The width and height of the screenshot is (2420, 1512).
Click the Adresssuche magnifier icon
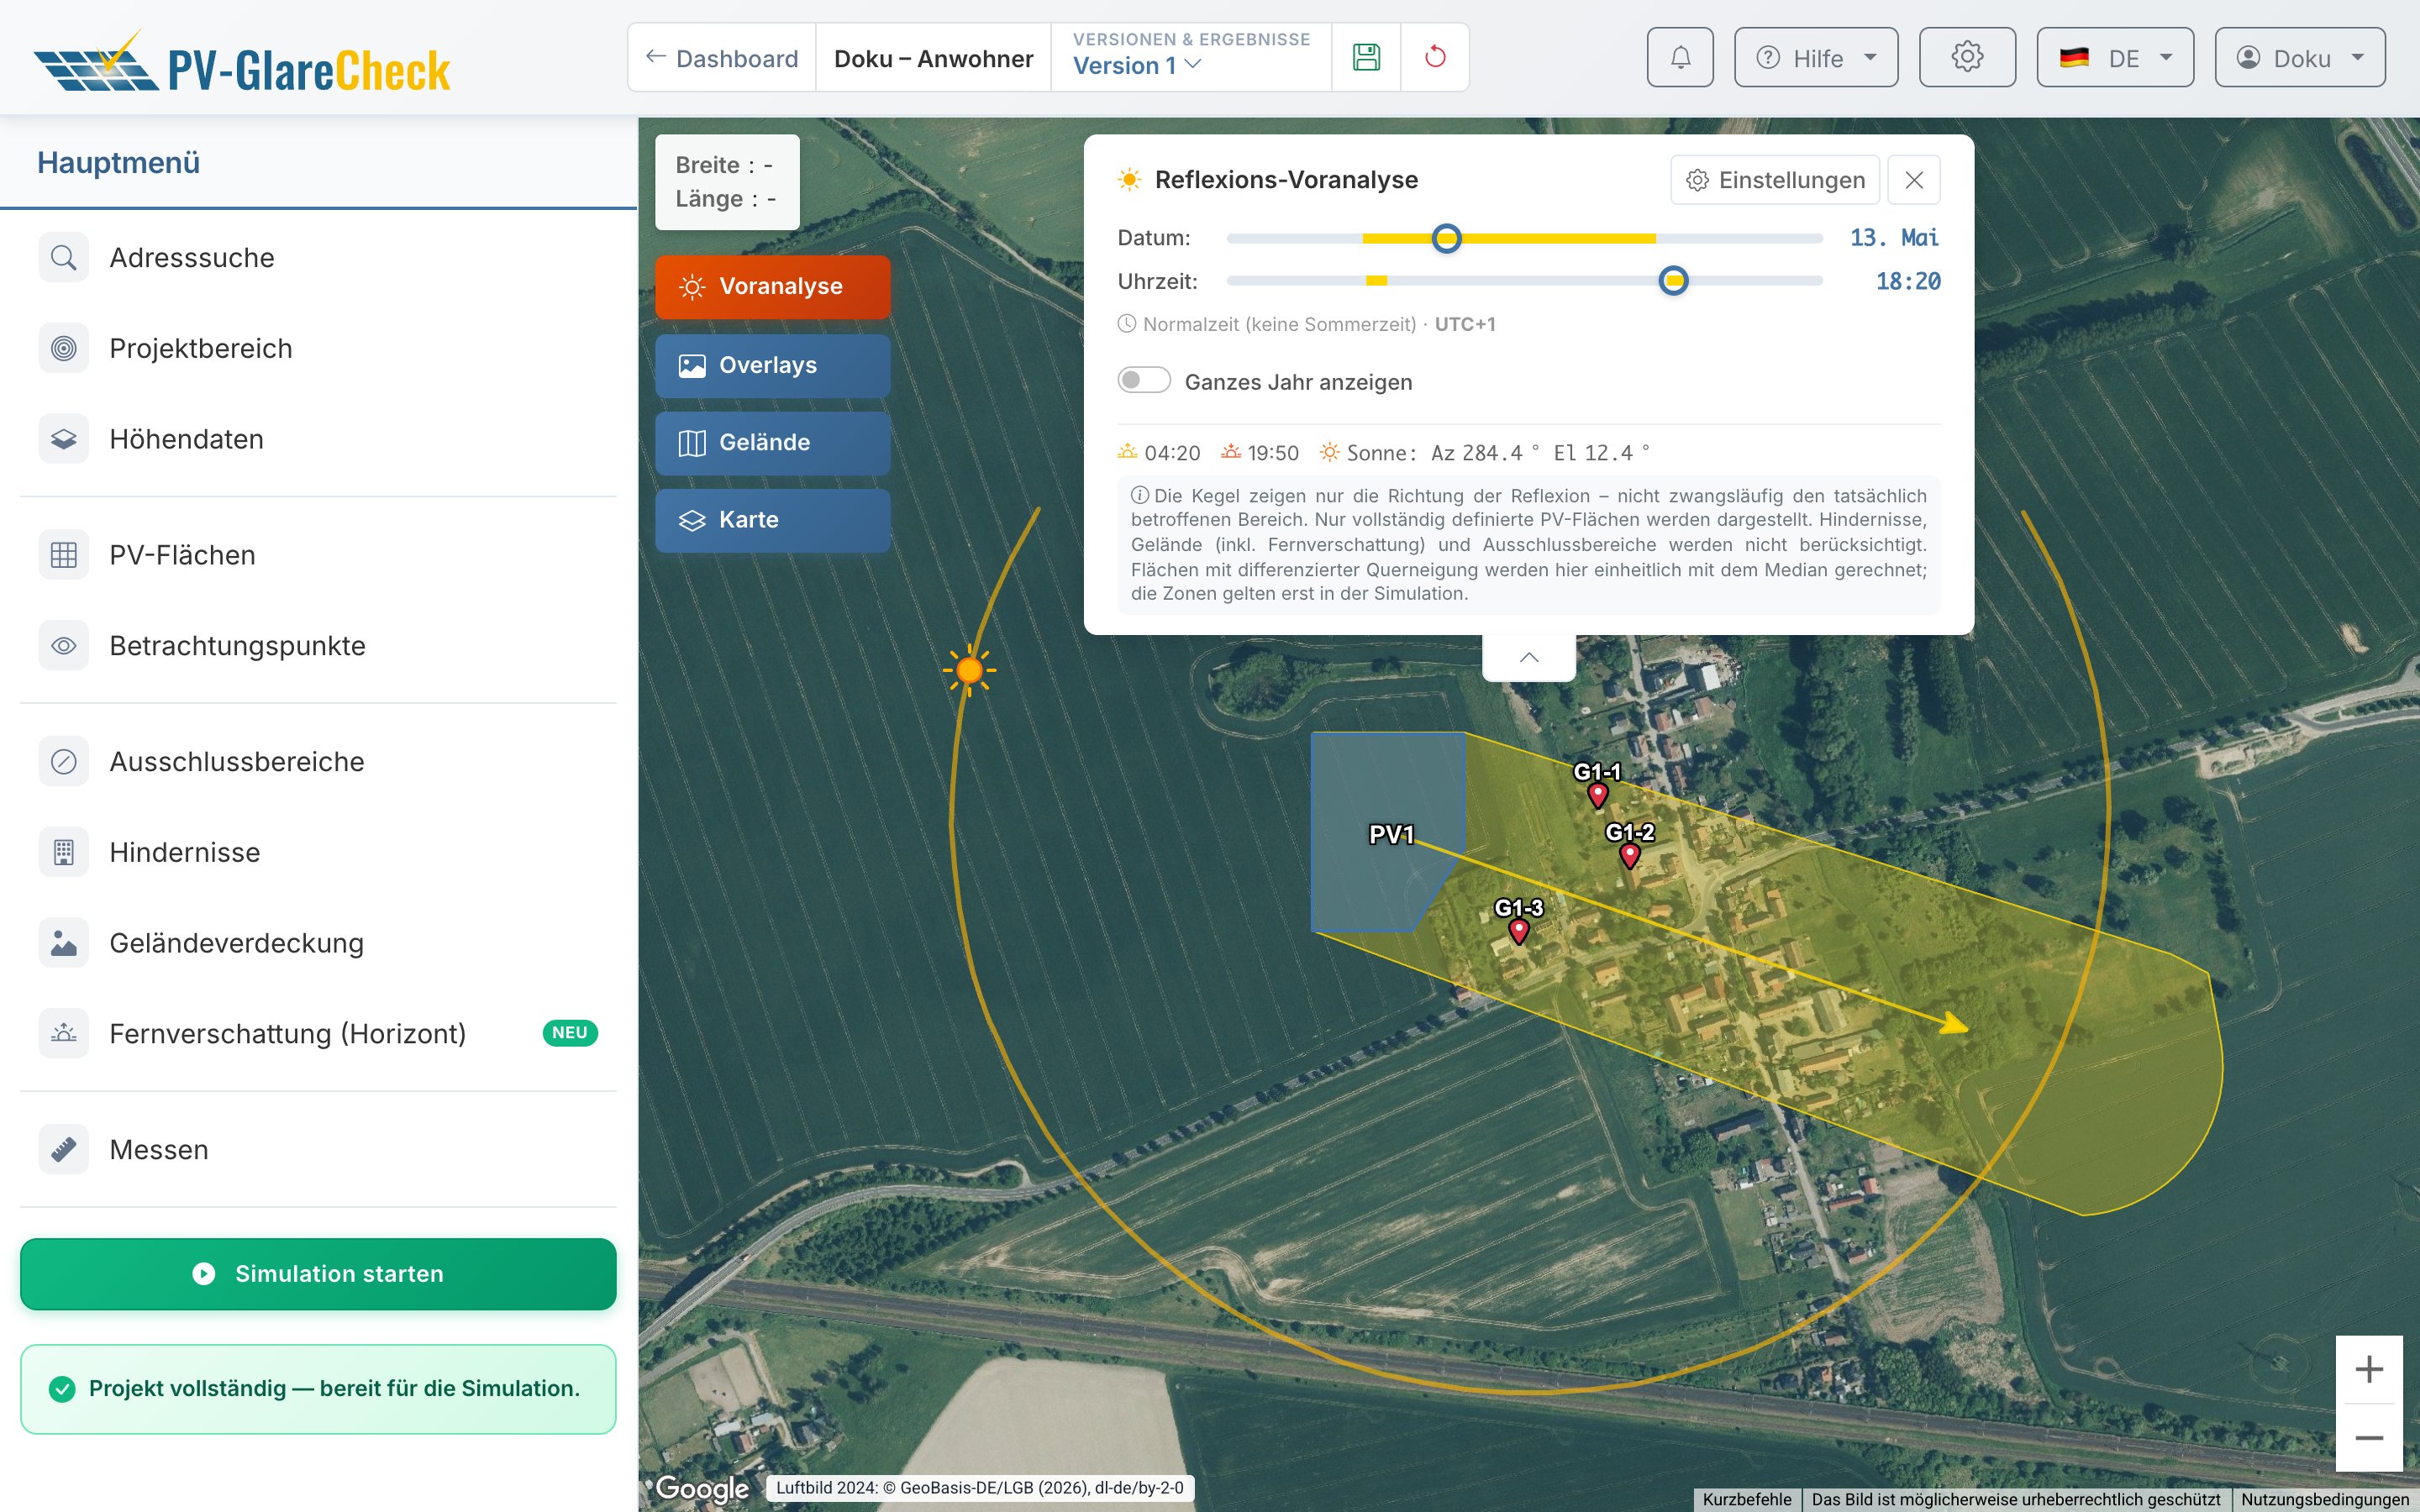tap(64, 258)
